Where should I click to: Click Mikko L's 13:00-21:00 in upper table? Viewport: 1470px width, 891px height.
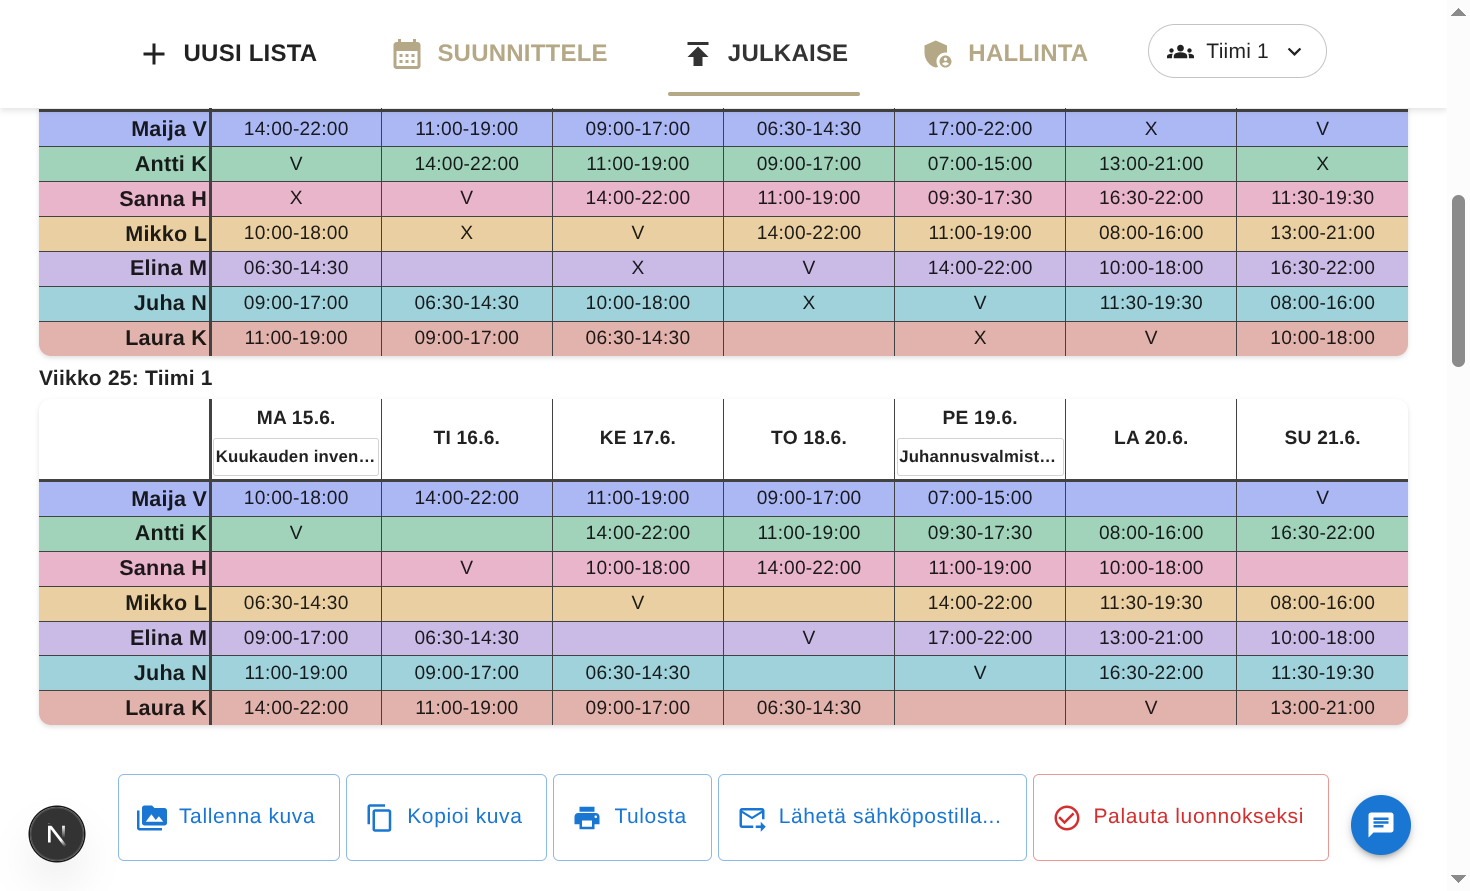pyautogui.click(x=1322, y=233)
